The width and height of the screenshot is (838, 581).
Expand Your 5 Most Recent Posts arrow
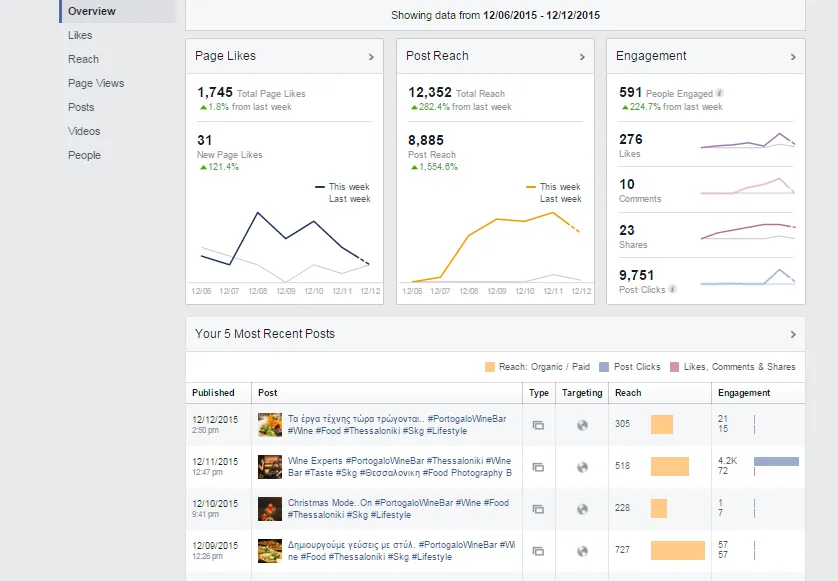[x=793, y=334]
